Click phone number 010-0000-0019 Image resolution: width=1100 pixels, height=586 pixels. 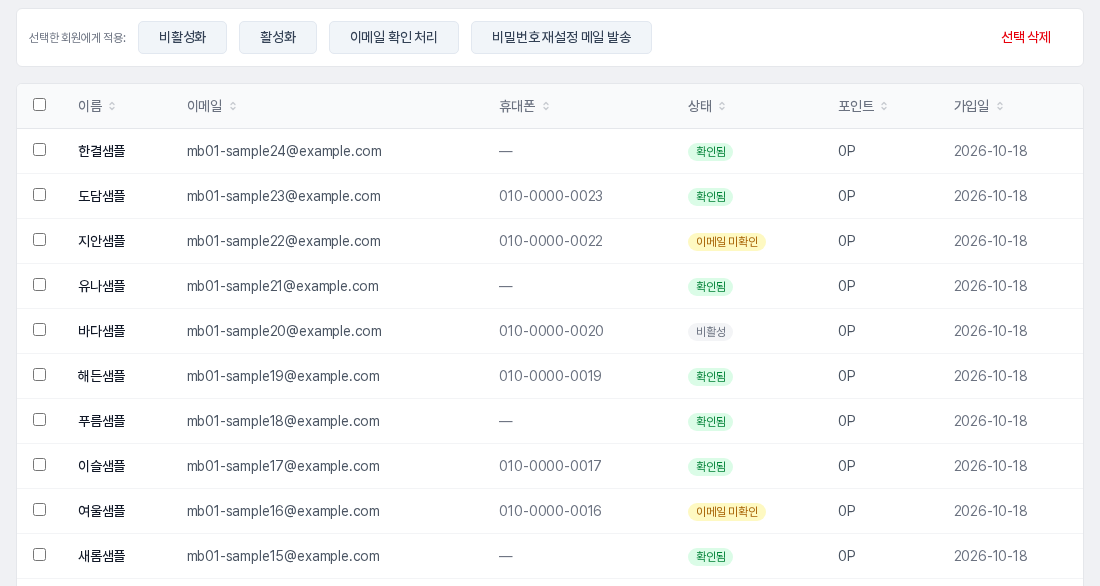(x=551, y=375)
